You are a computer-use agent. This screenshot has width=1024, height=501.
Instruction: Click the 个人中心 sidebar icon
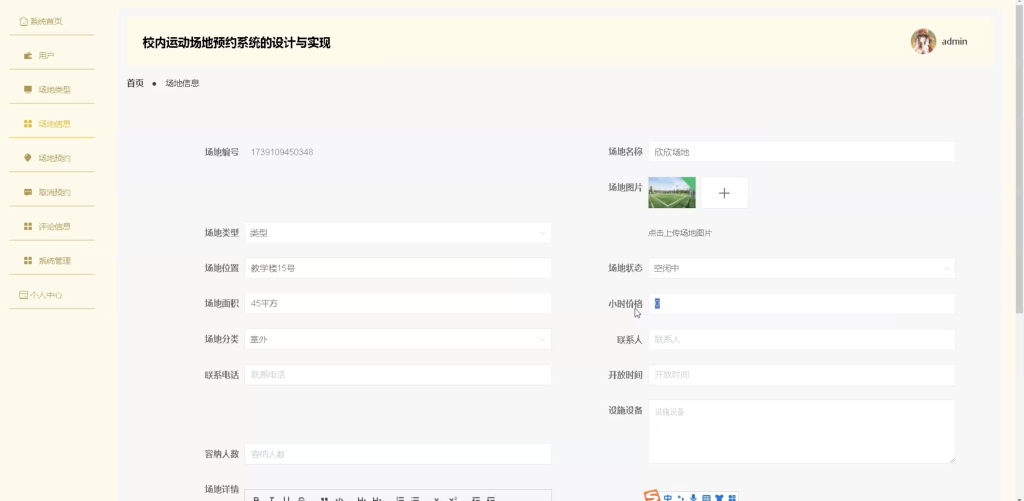[24, 295]
